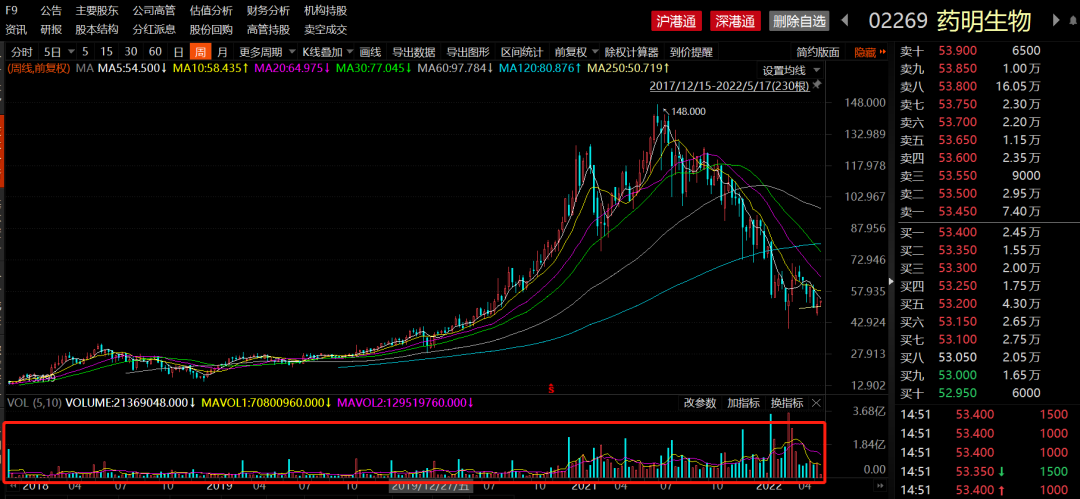
Task: Click 改参数 to change indicator parameters
Action: click(700, 403)
